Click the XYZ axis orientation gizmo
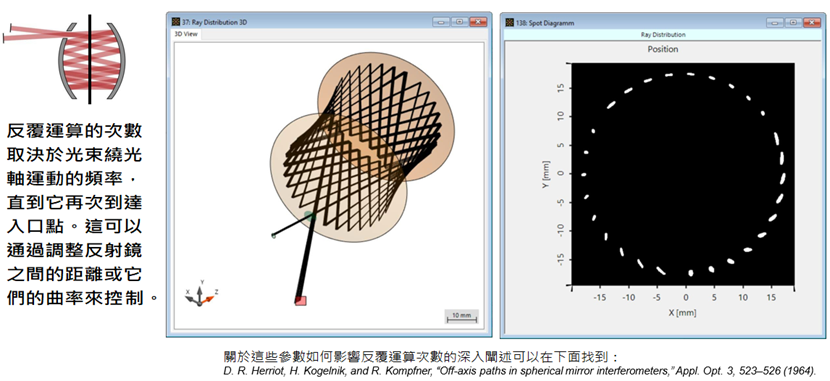 pos(201,294)
